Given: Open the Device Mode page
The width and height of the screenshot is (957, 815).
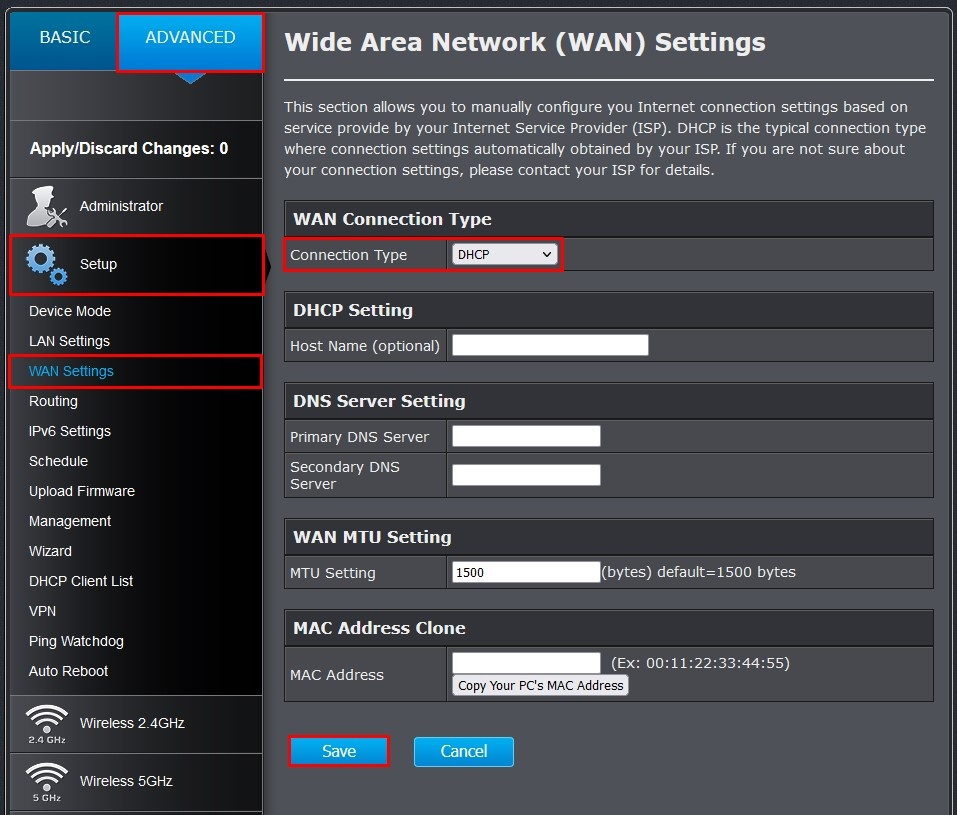Looking at the screenshot, I should 70,311.
